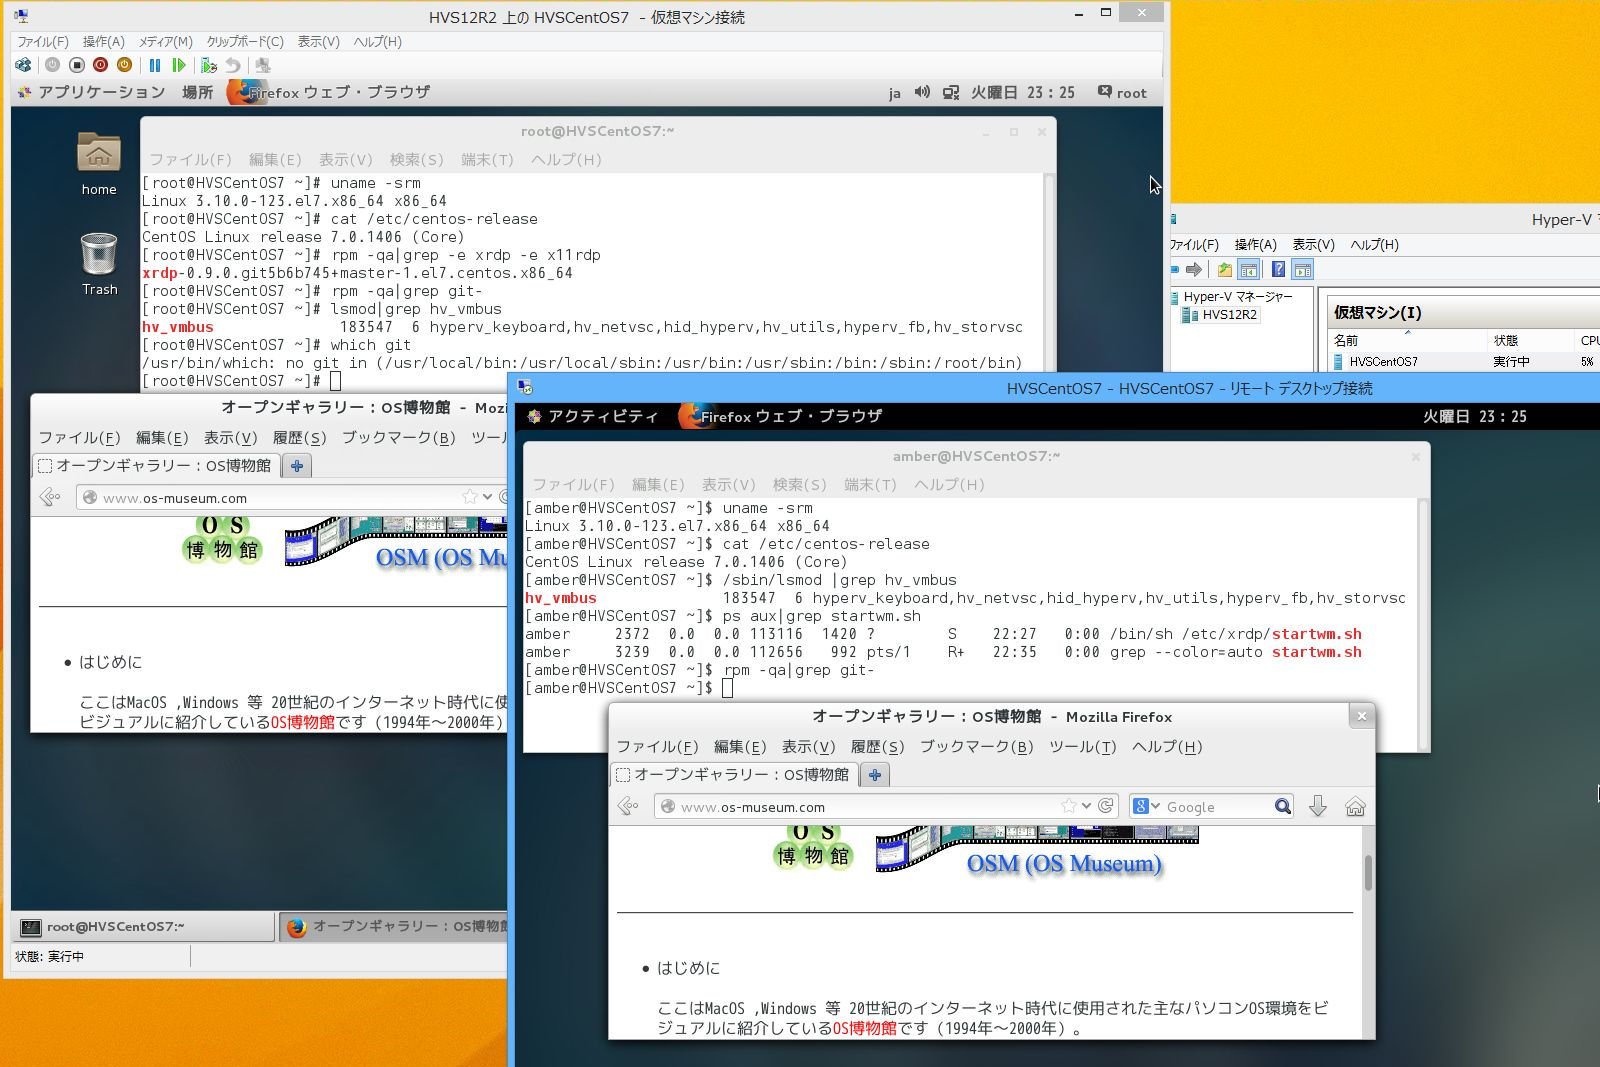The image size is (1600, 1067).
Task: Save VM state using the orange icon
Action: [x=124, y=65]
